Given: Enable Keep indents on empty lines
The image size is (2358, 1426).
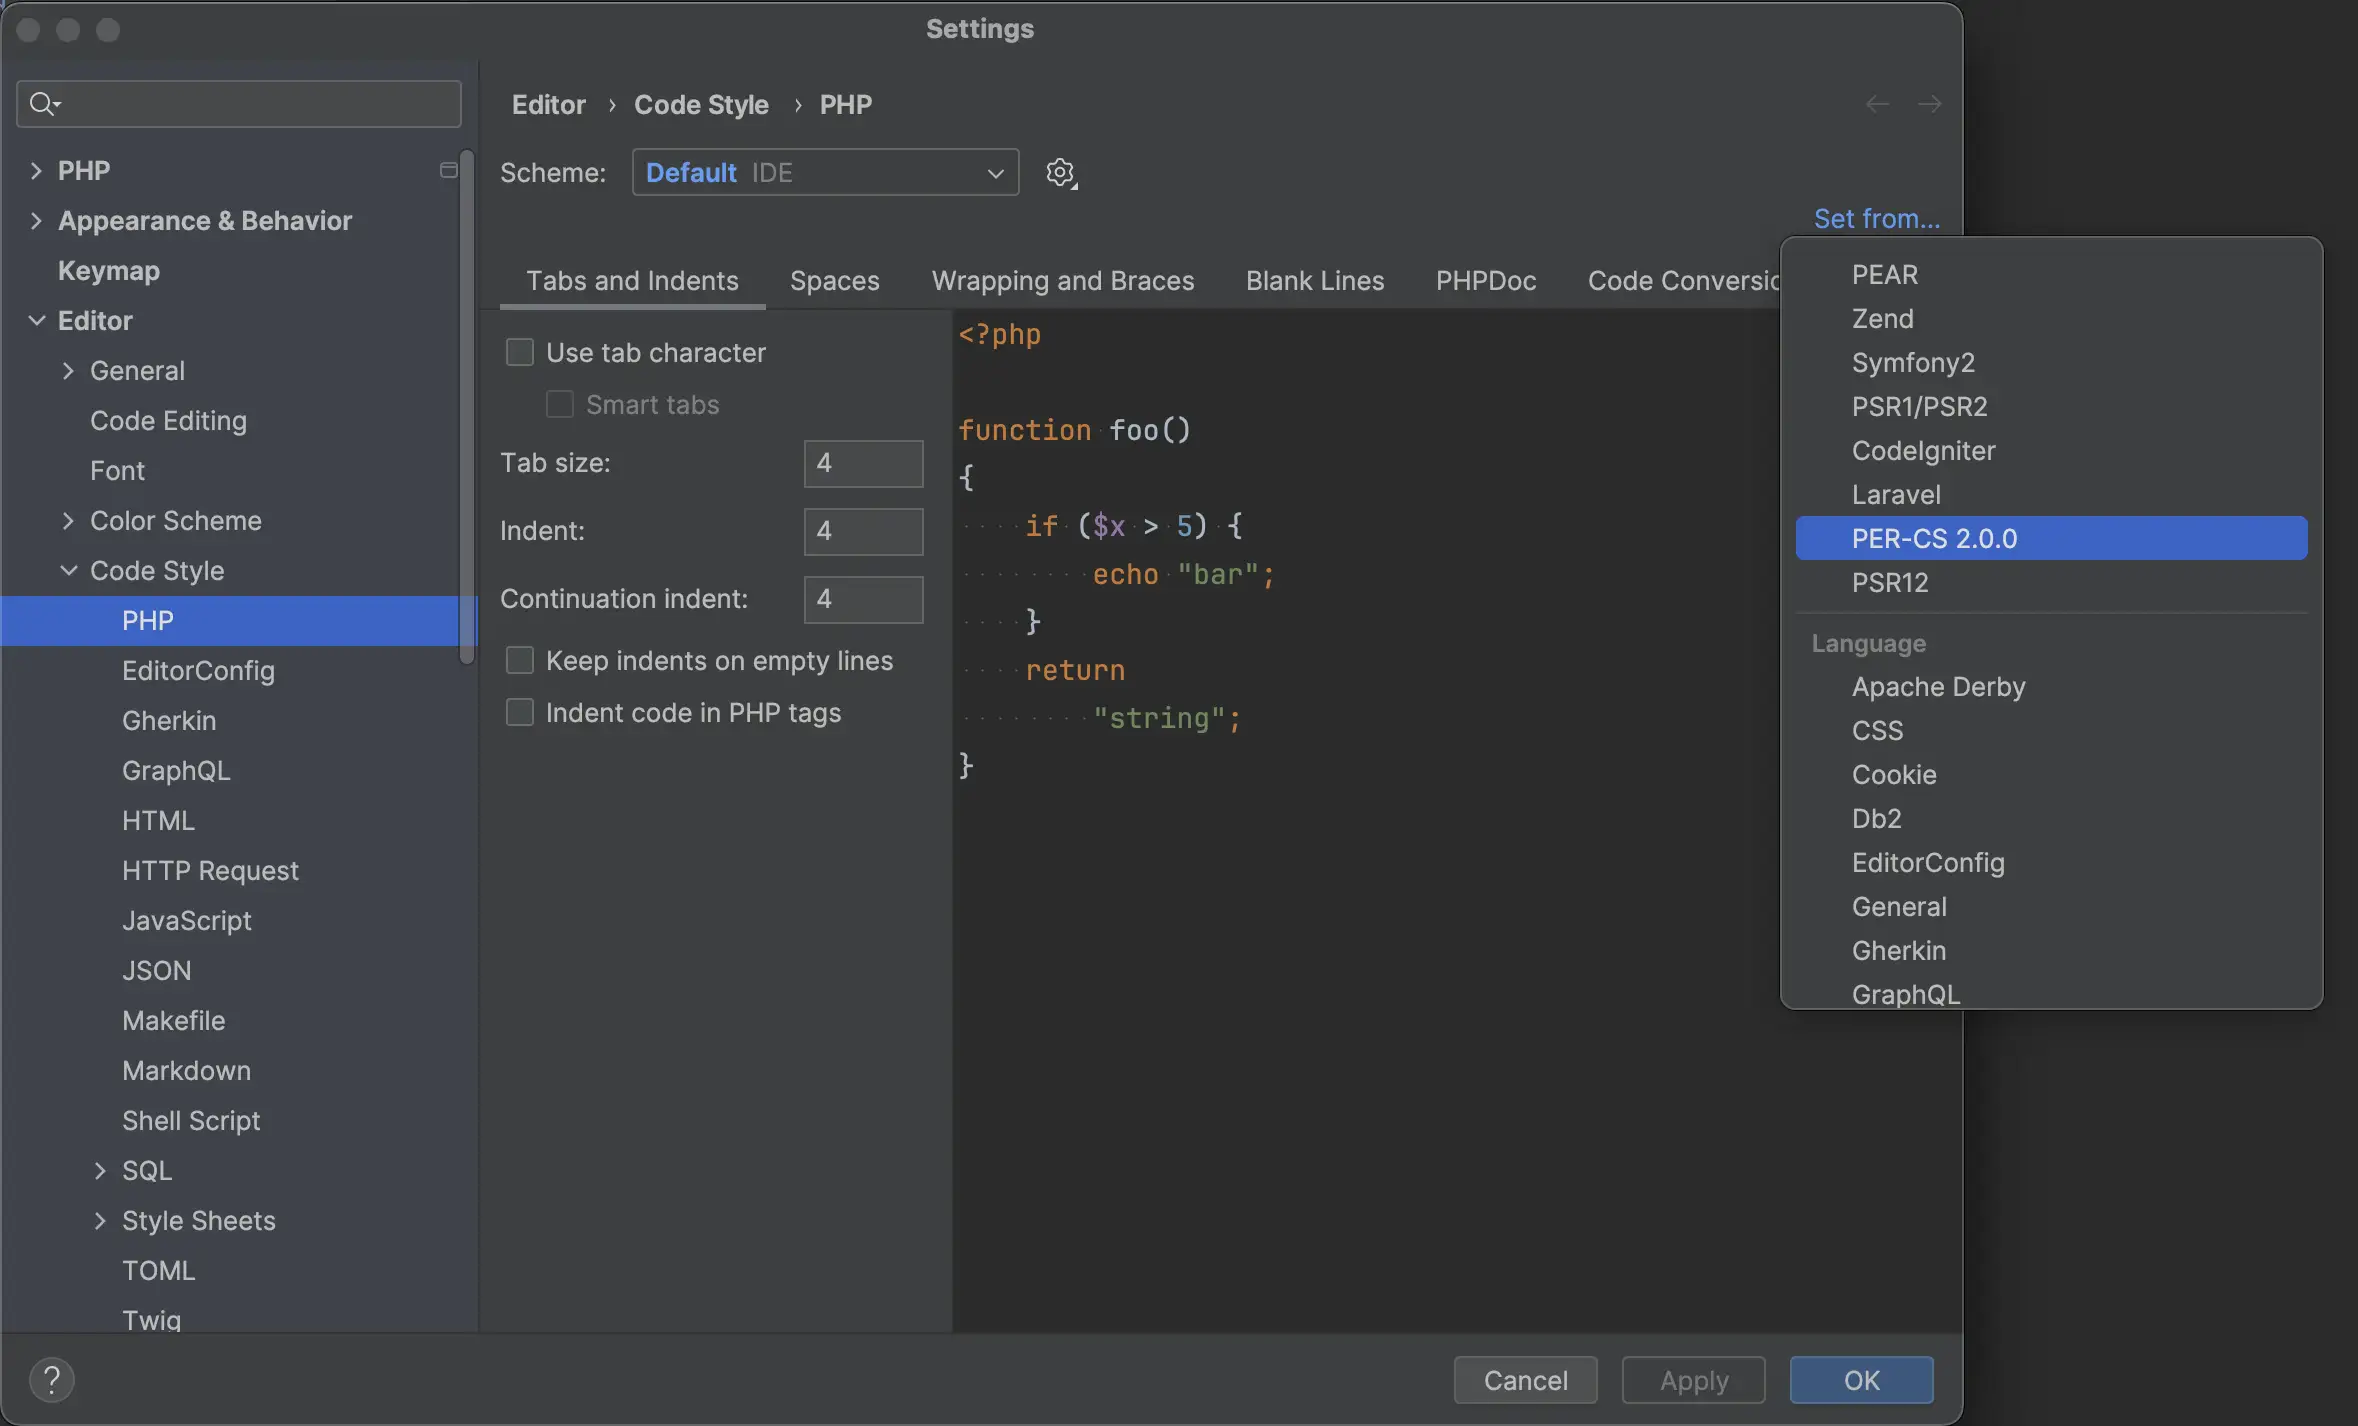Looking at the screenshot, I should pyautogui.click(x=520, y=660).
